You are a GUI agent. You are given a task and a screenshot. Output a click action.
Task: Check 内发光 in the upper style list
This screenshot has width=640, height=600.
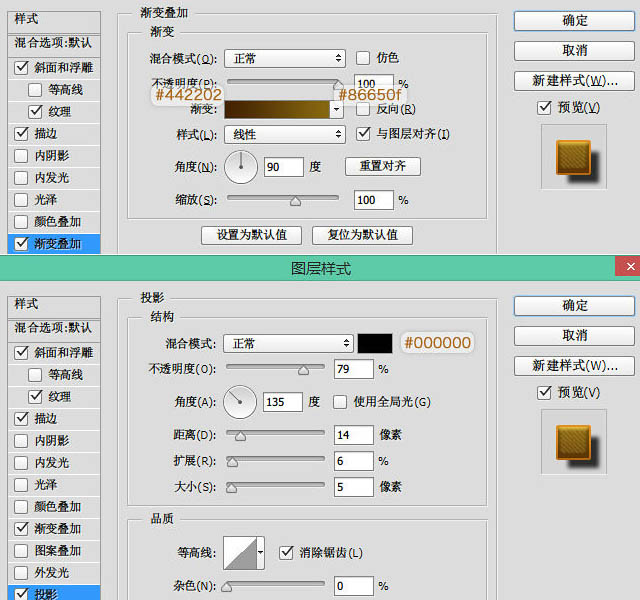[x=21, y=178]
